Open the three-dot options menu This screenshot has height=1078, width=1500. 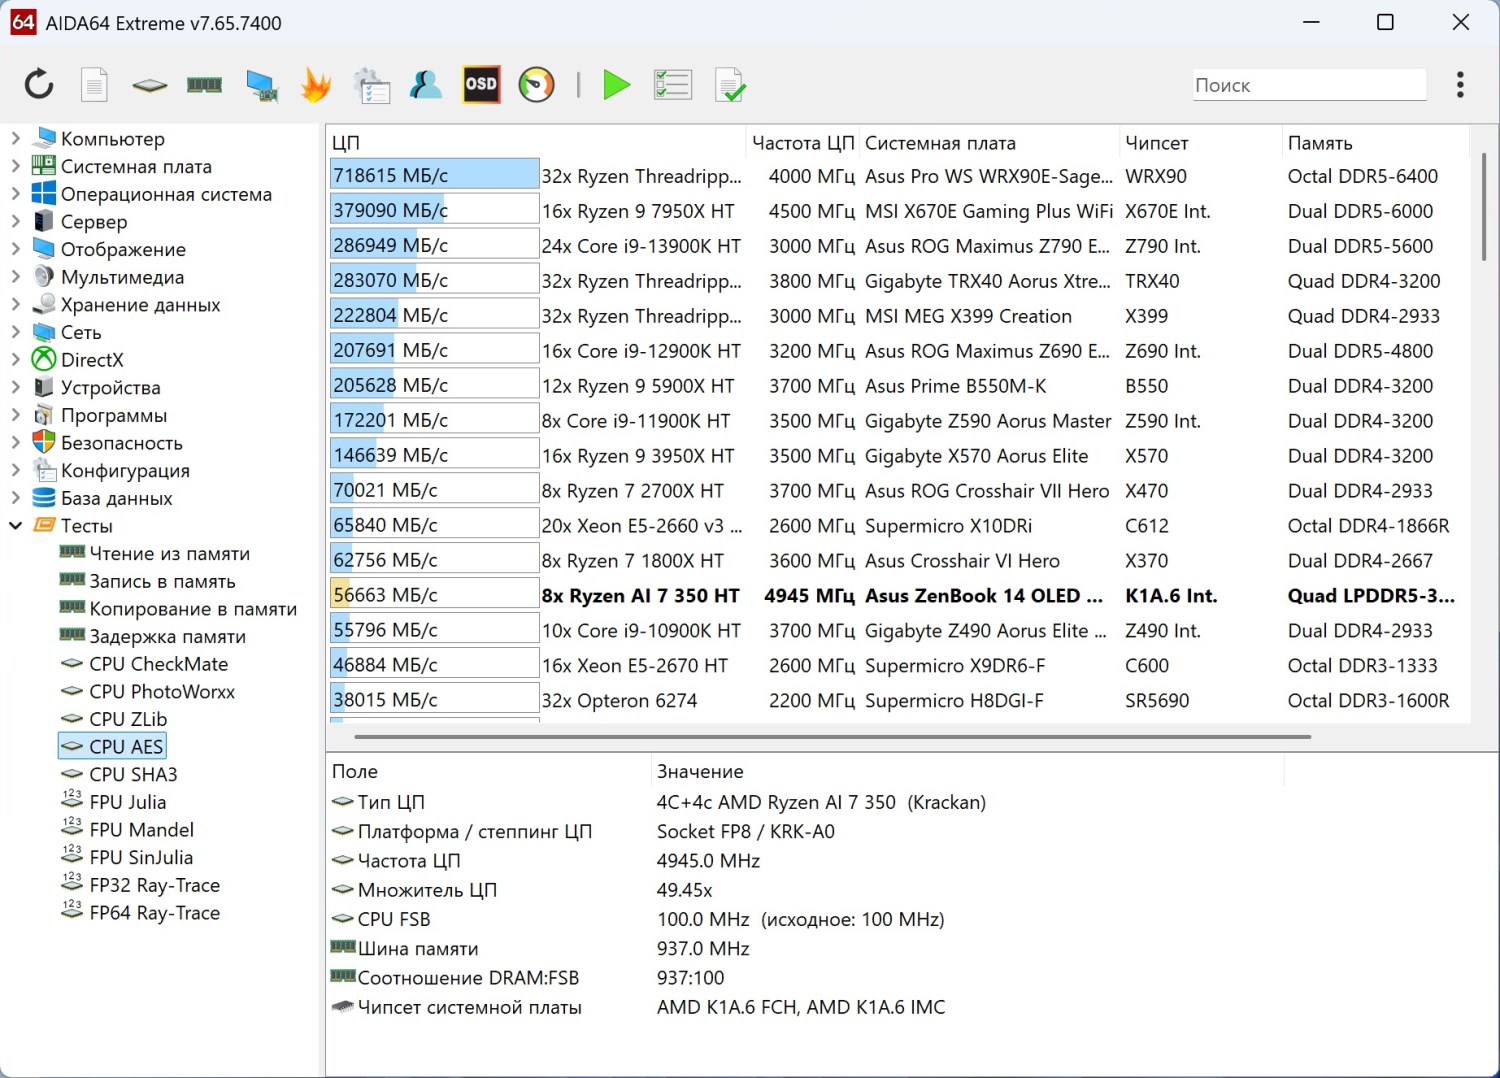pyautogui.click(x=1460, y=85)
